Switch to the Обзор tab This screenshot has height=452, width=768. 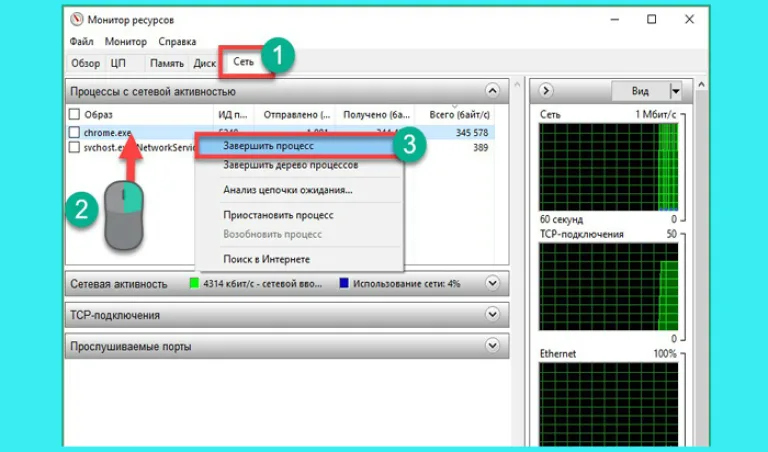coord(85,63)
